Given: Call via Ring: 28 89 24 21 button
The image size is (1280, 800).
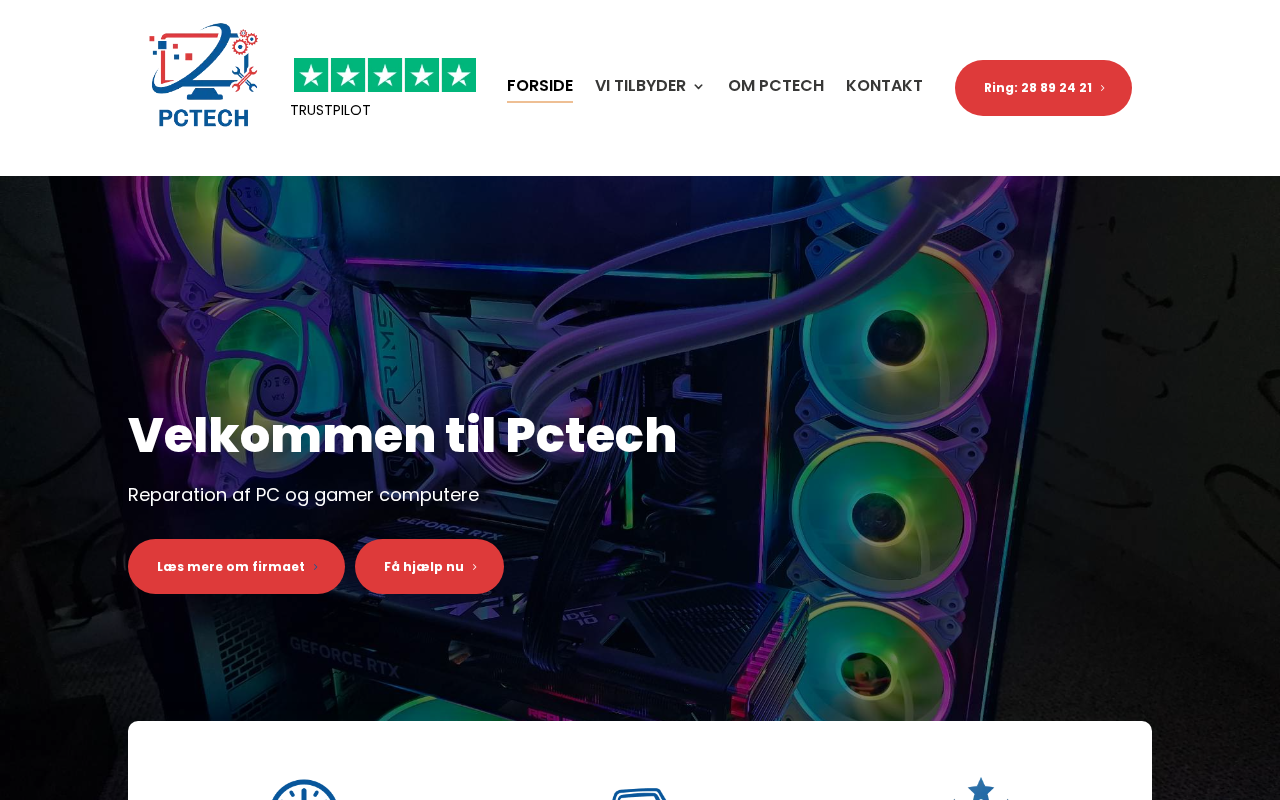Looking at the screenshot, I should [x=1043, y=88].
